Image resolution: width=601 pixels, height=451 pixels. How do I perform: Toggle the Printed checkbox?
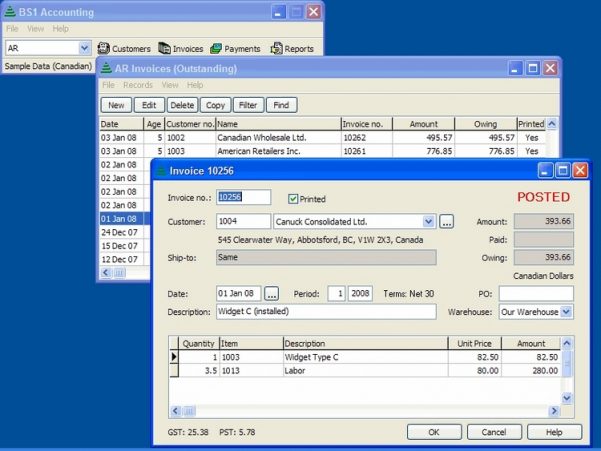pyautogui.click(x=294, y=198)
